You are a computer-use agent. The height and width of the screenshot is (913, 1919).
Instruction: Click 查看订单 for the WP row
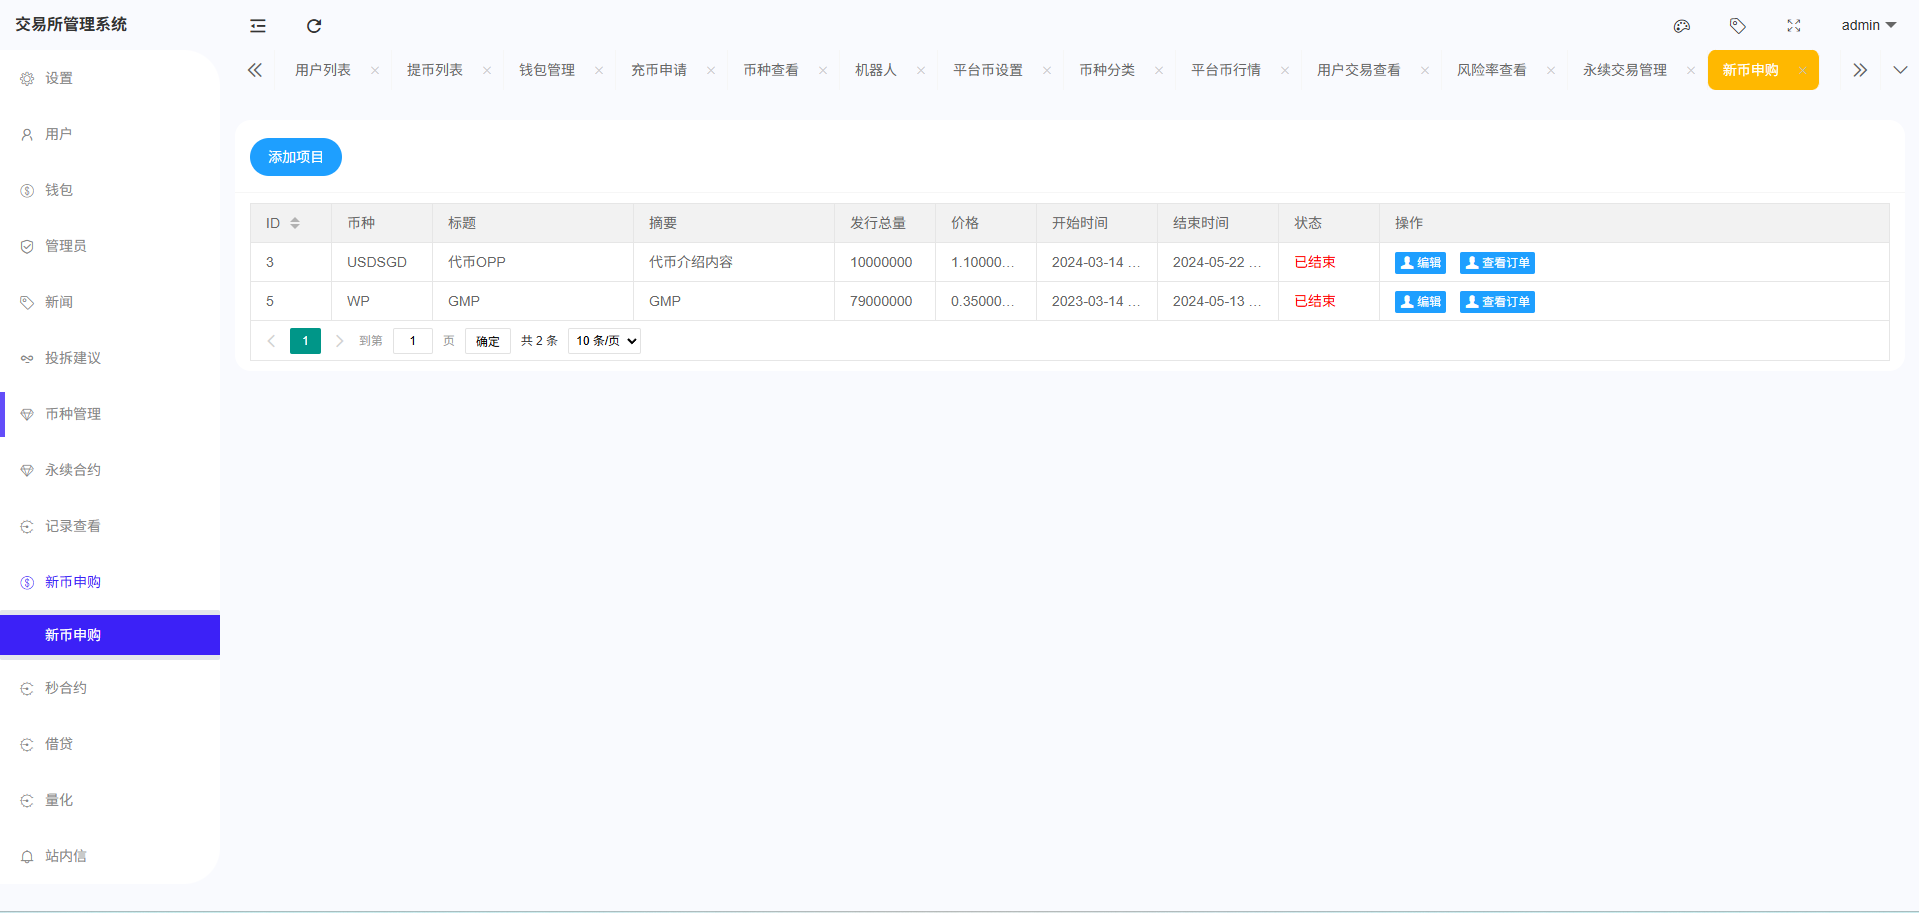[1497, 302]
